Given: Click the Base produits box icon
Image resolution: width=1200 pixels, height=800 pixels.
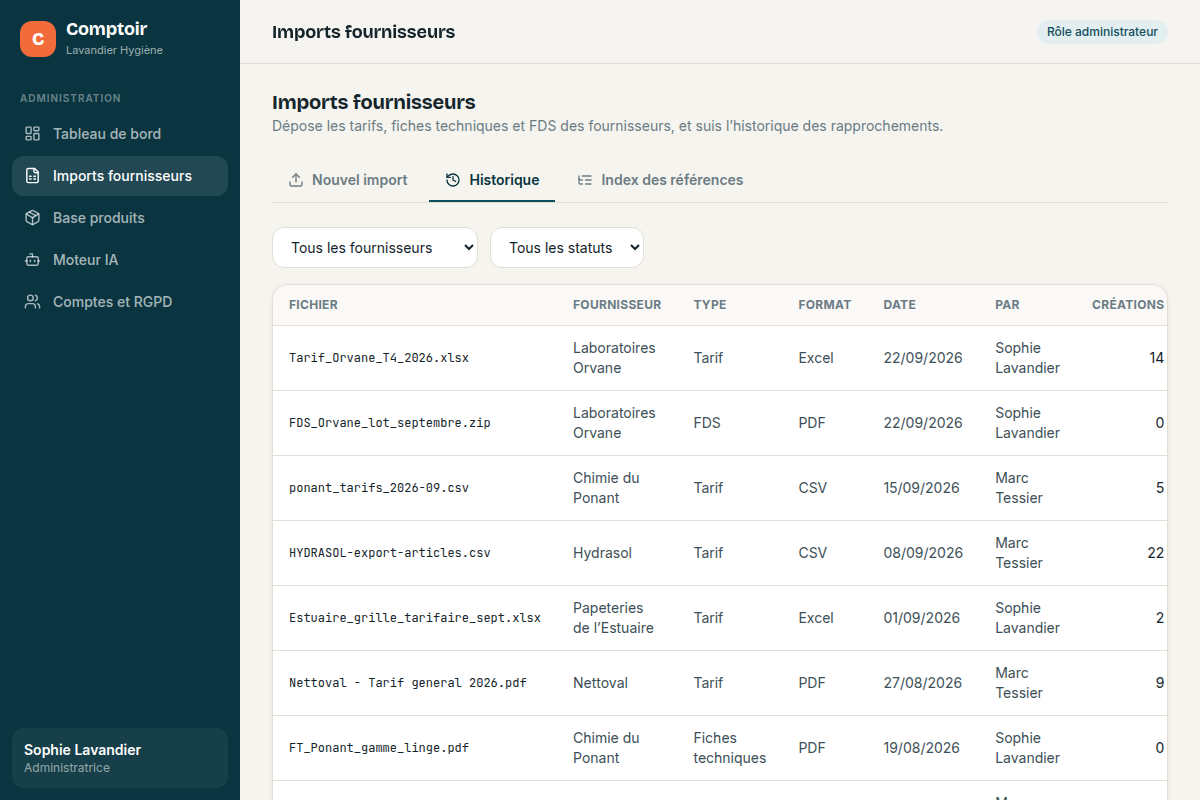Looking at the screenshot, I should pos(33,218).
